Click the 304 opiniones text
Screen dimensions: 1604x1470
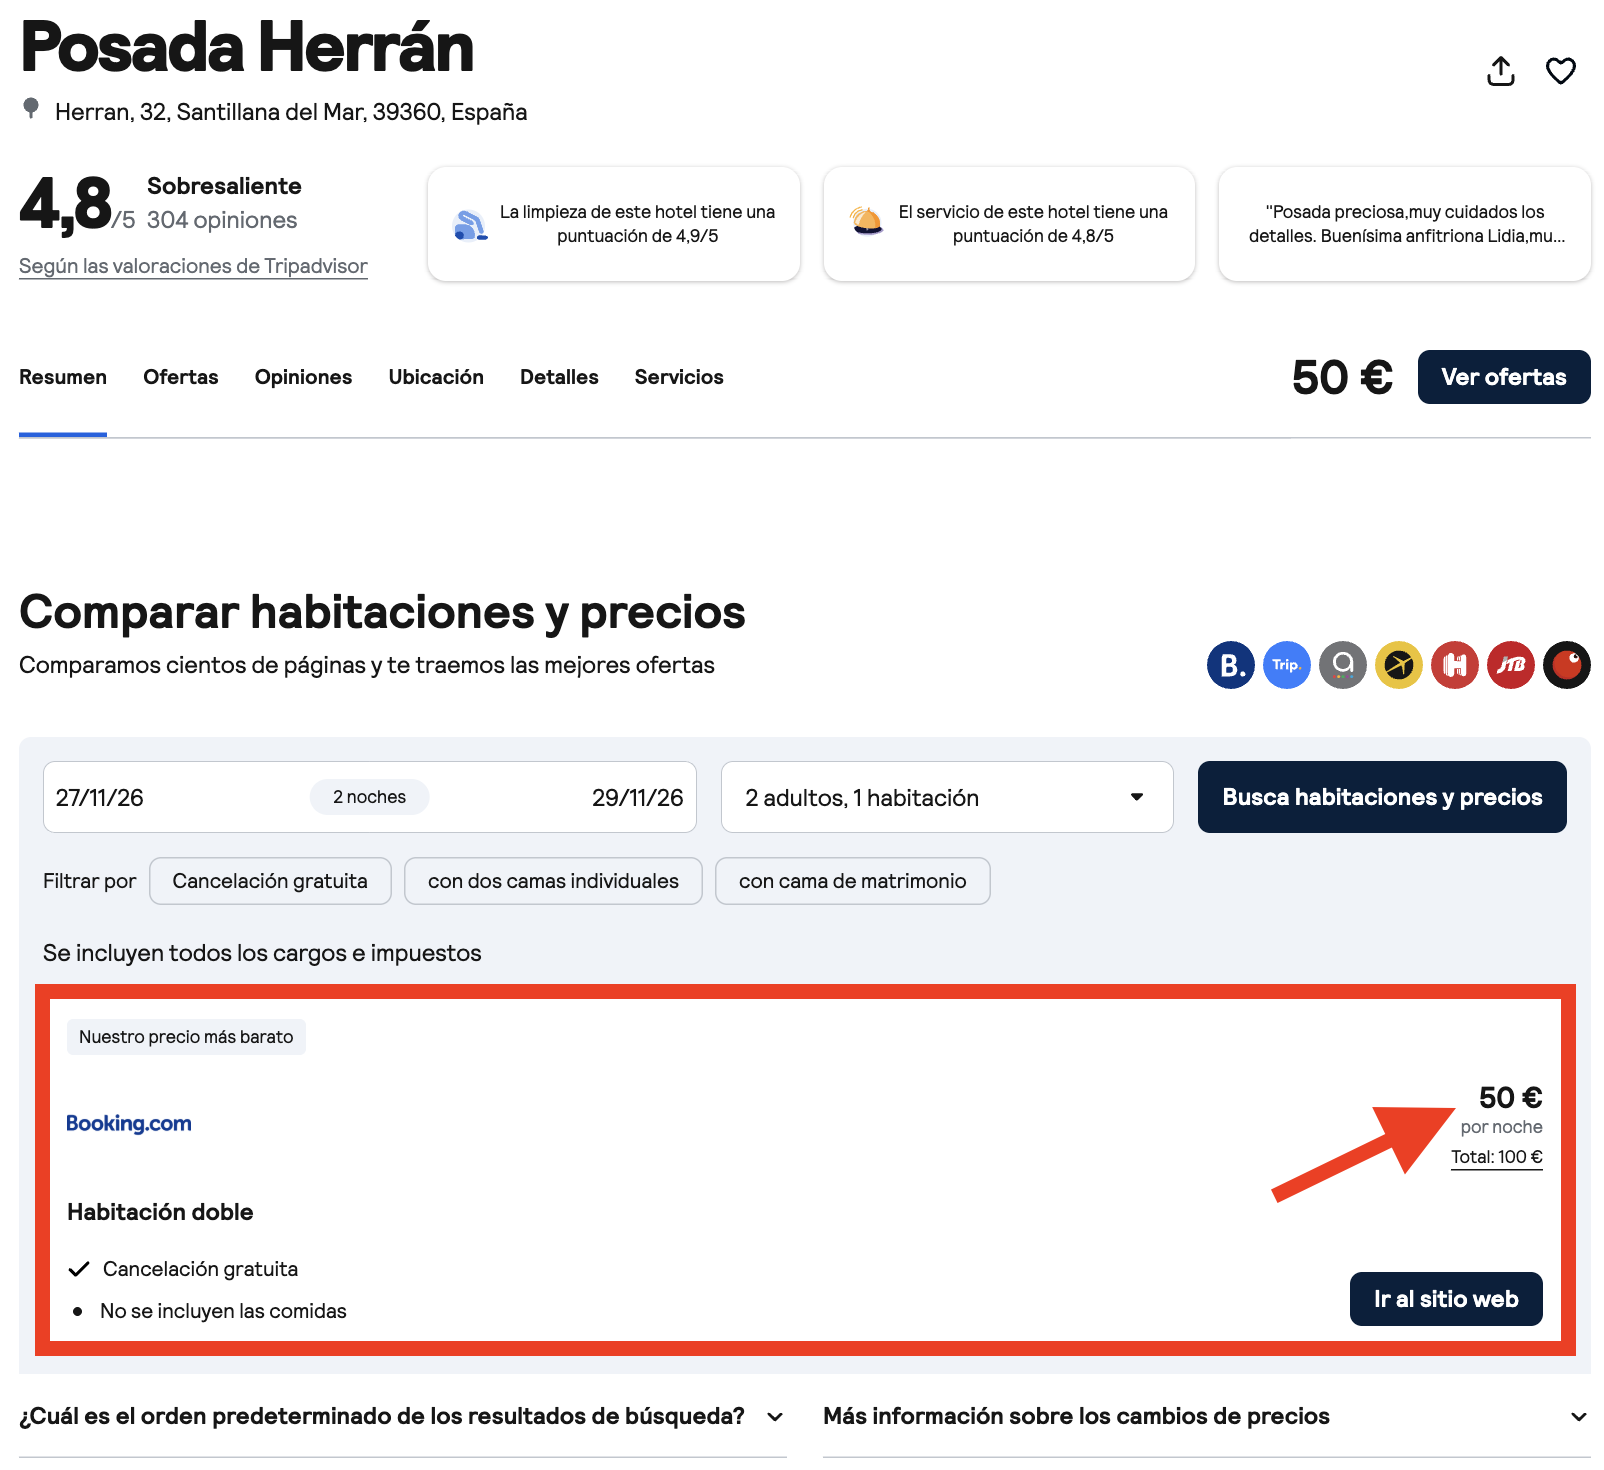222,220
